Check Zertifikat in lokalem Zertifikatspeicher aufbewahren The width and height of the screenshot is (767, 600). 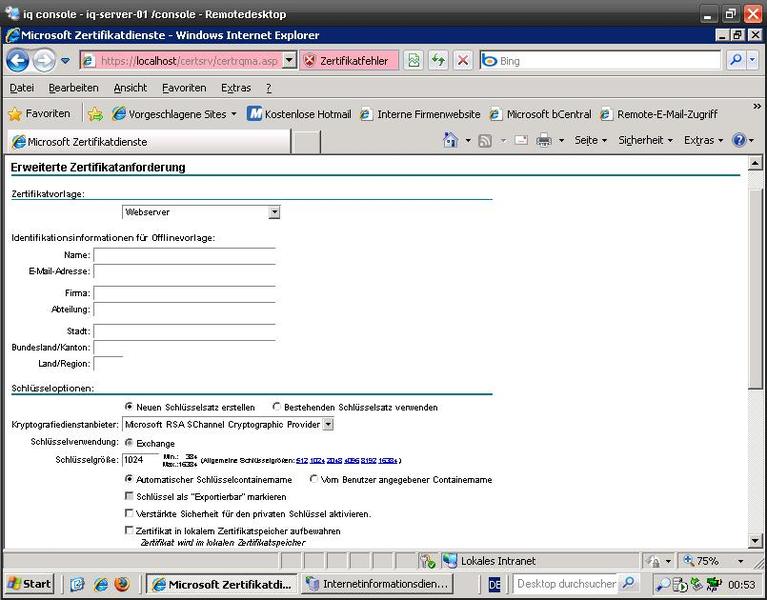pyautogui.click(x=129, y=530)
